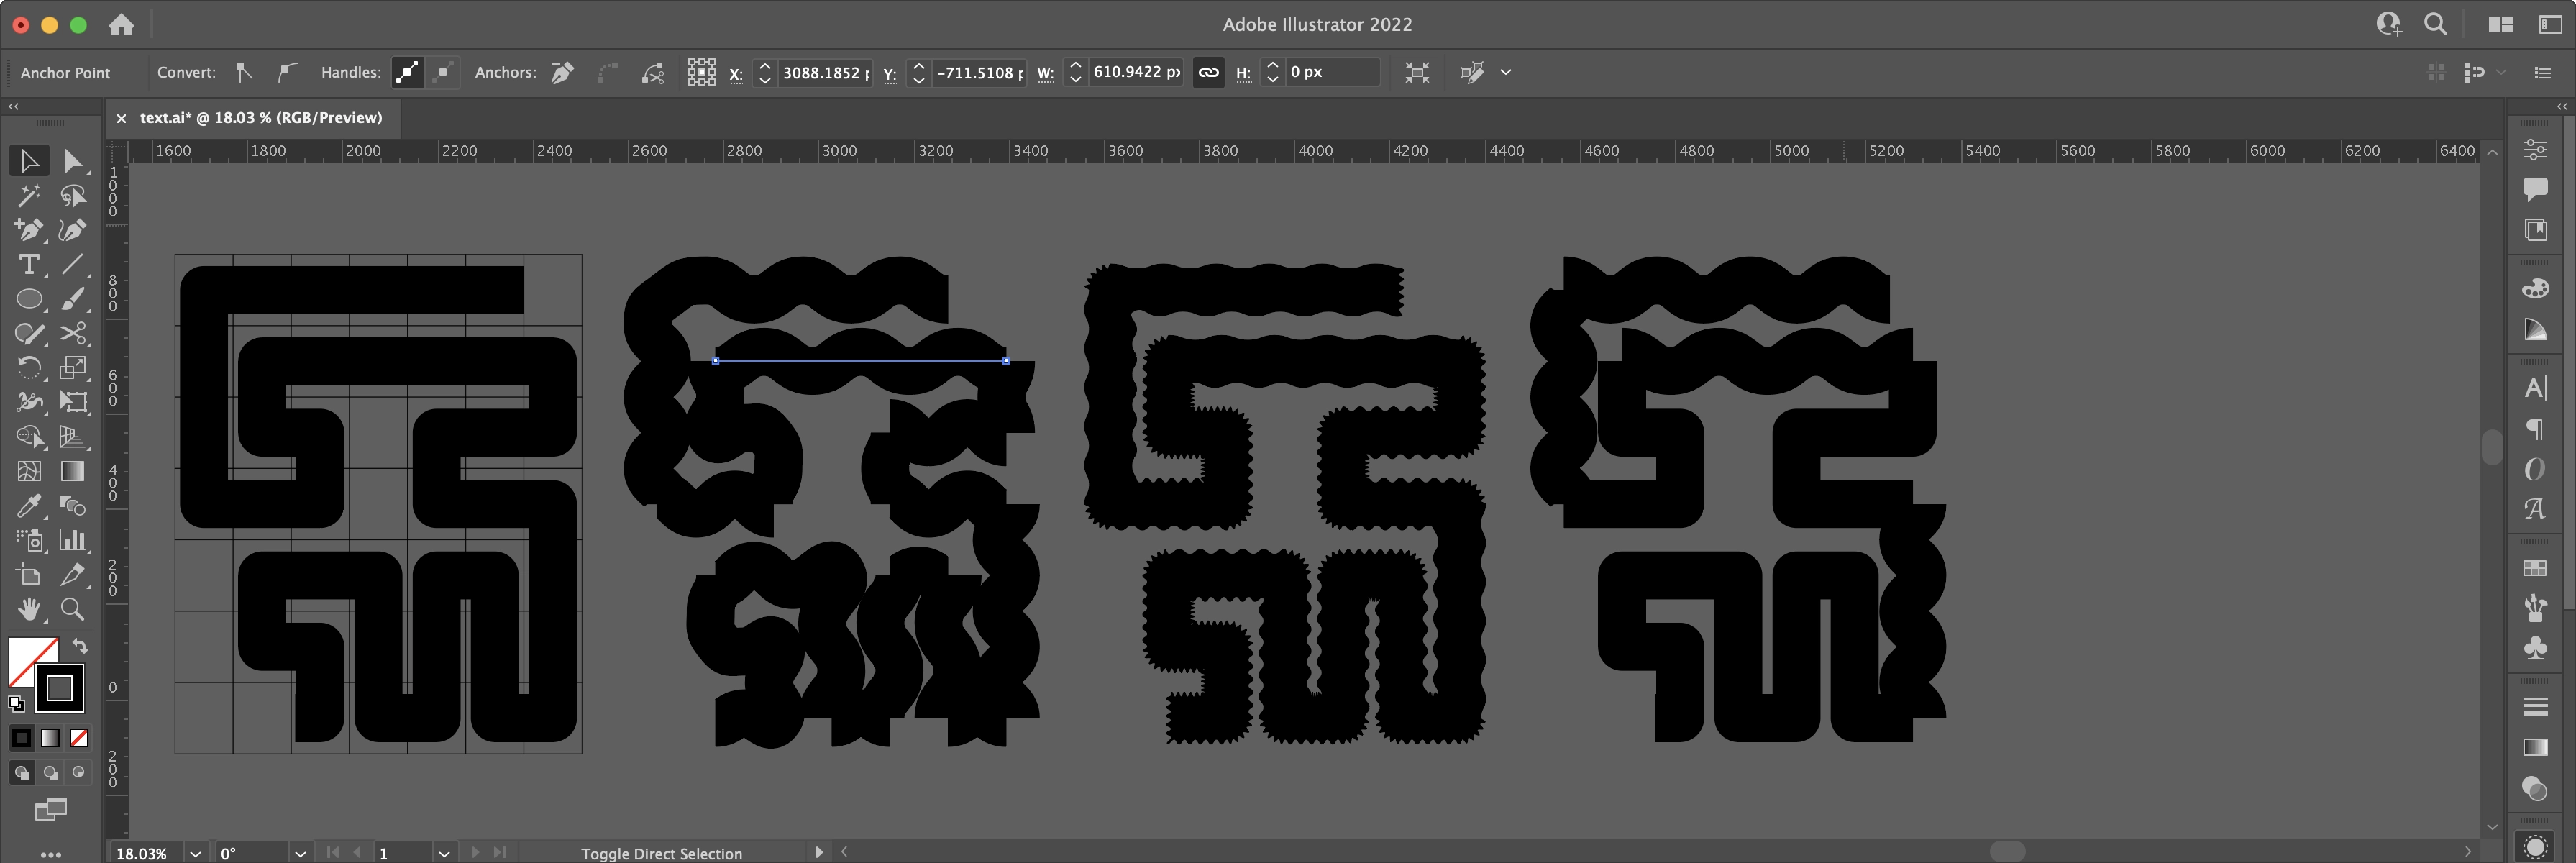Open the Edit Toolbar three dots
Viewport: 2576px width, 863px height.
tap(51, 854)
